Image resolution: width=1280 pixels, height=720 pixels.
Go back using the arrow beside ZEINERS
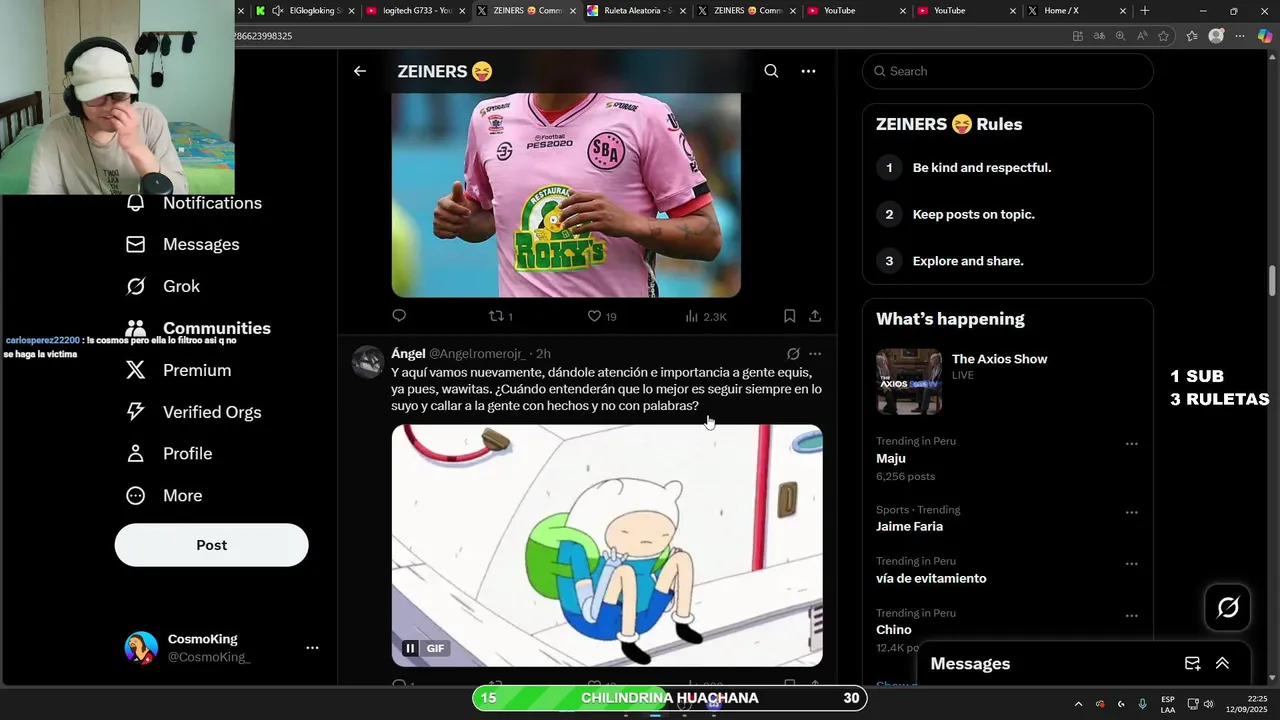point(360,71)
